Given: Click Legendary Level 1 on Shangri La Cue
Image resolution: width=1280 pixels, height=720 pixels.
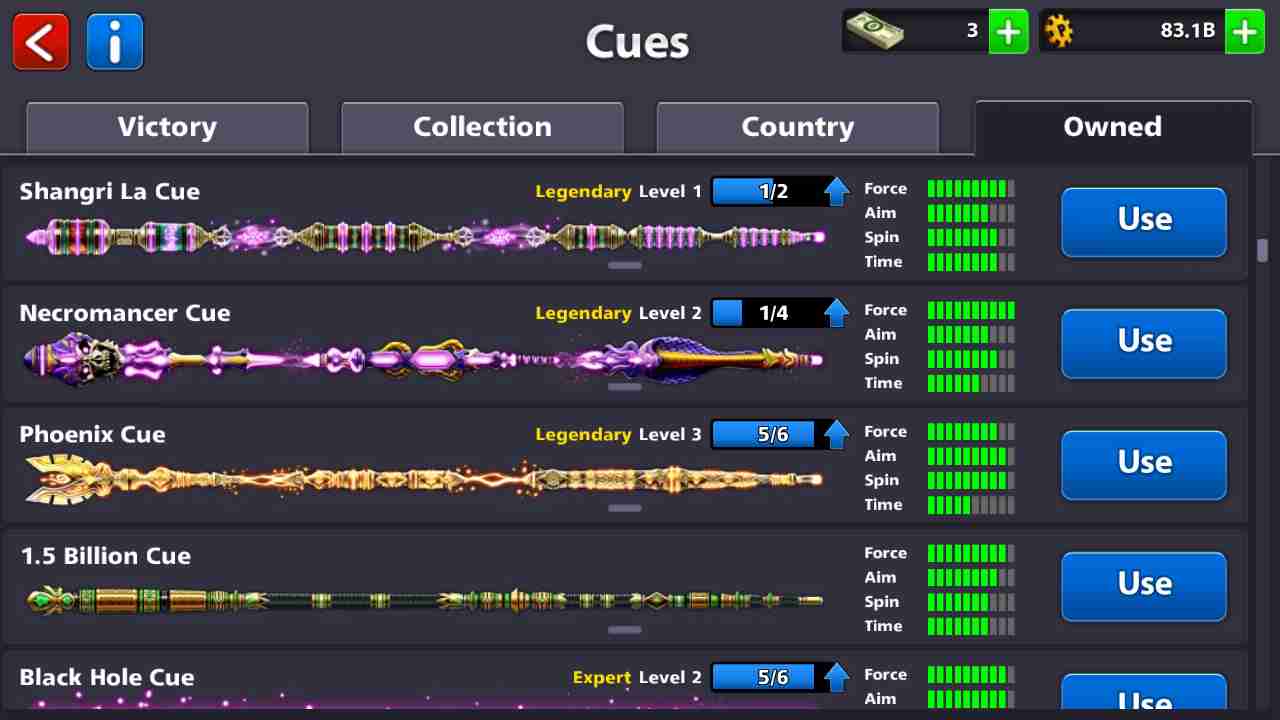Looking at the screenshot, I should pyautogui.click(x=618, y=191).
